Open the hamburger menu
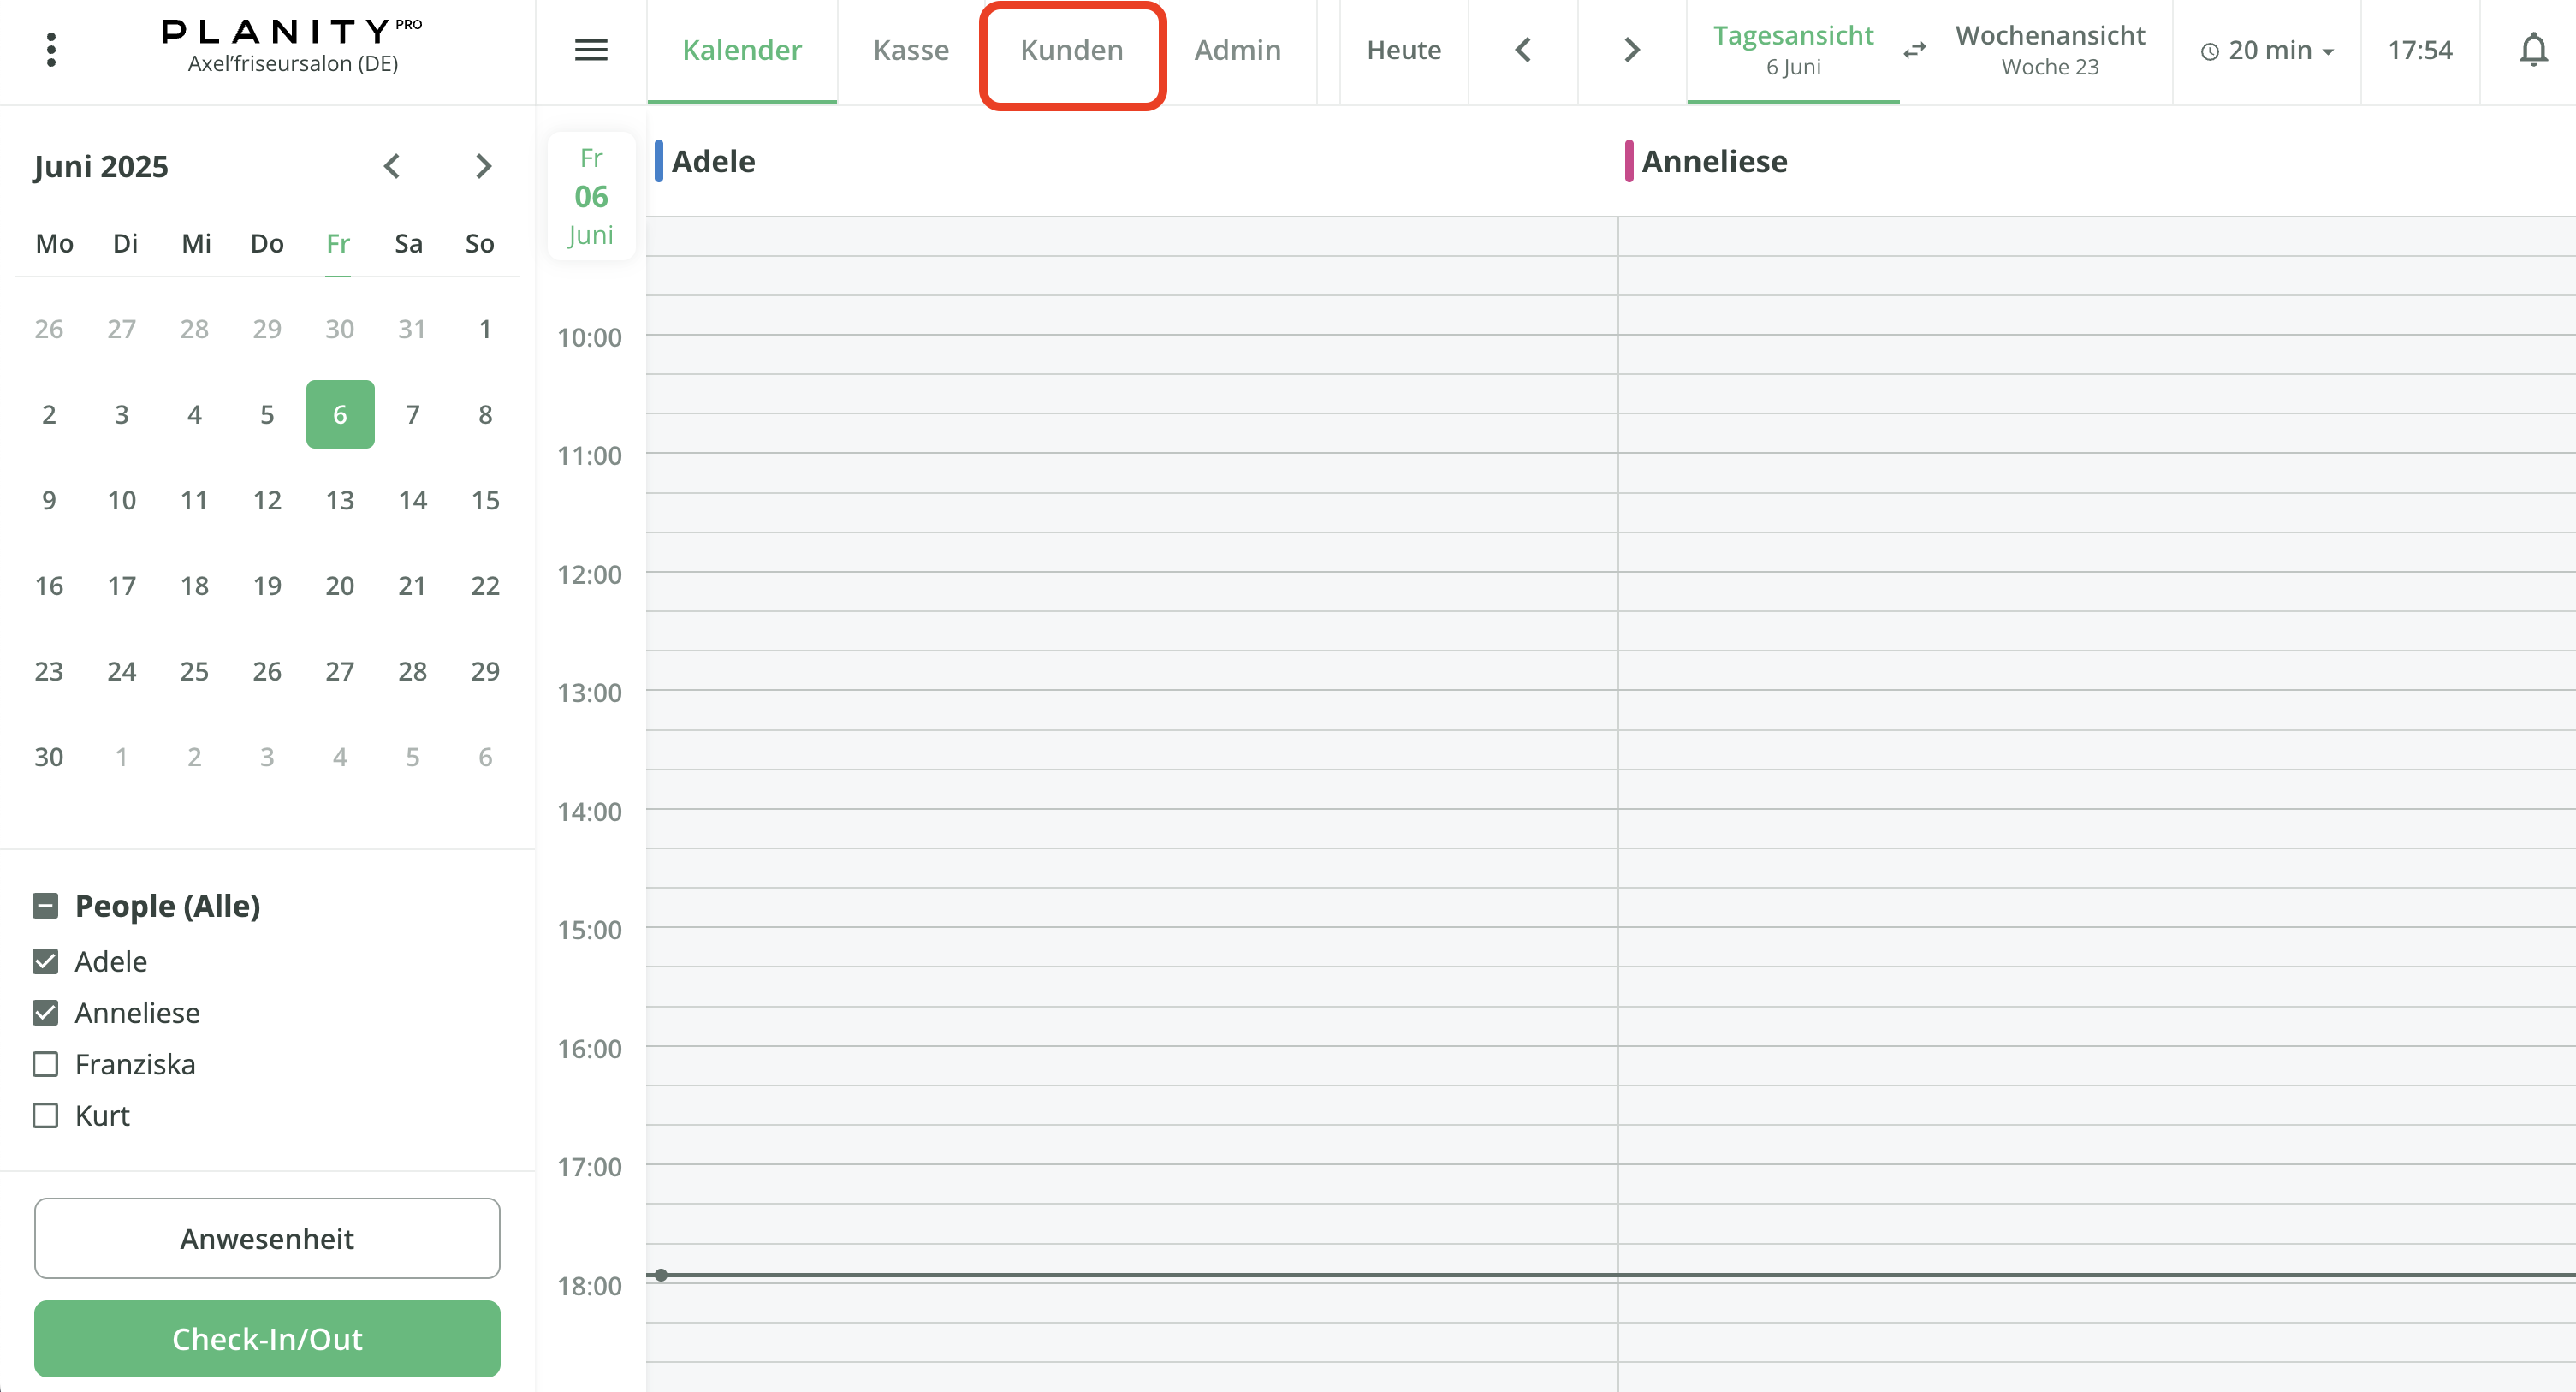This screenshot has width=2576, height=1392. [591, 50]
